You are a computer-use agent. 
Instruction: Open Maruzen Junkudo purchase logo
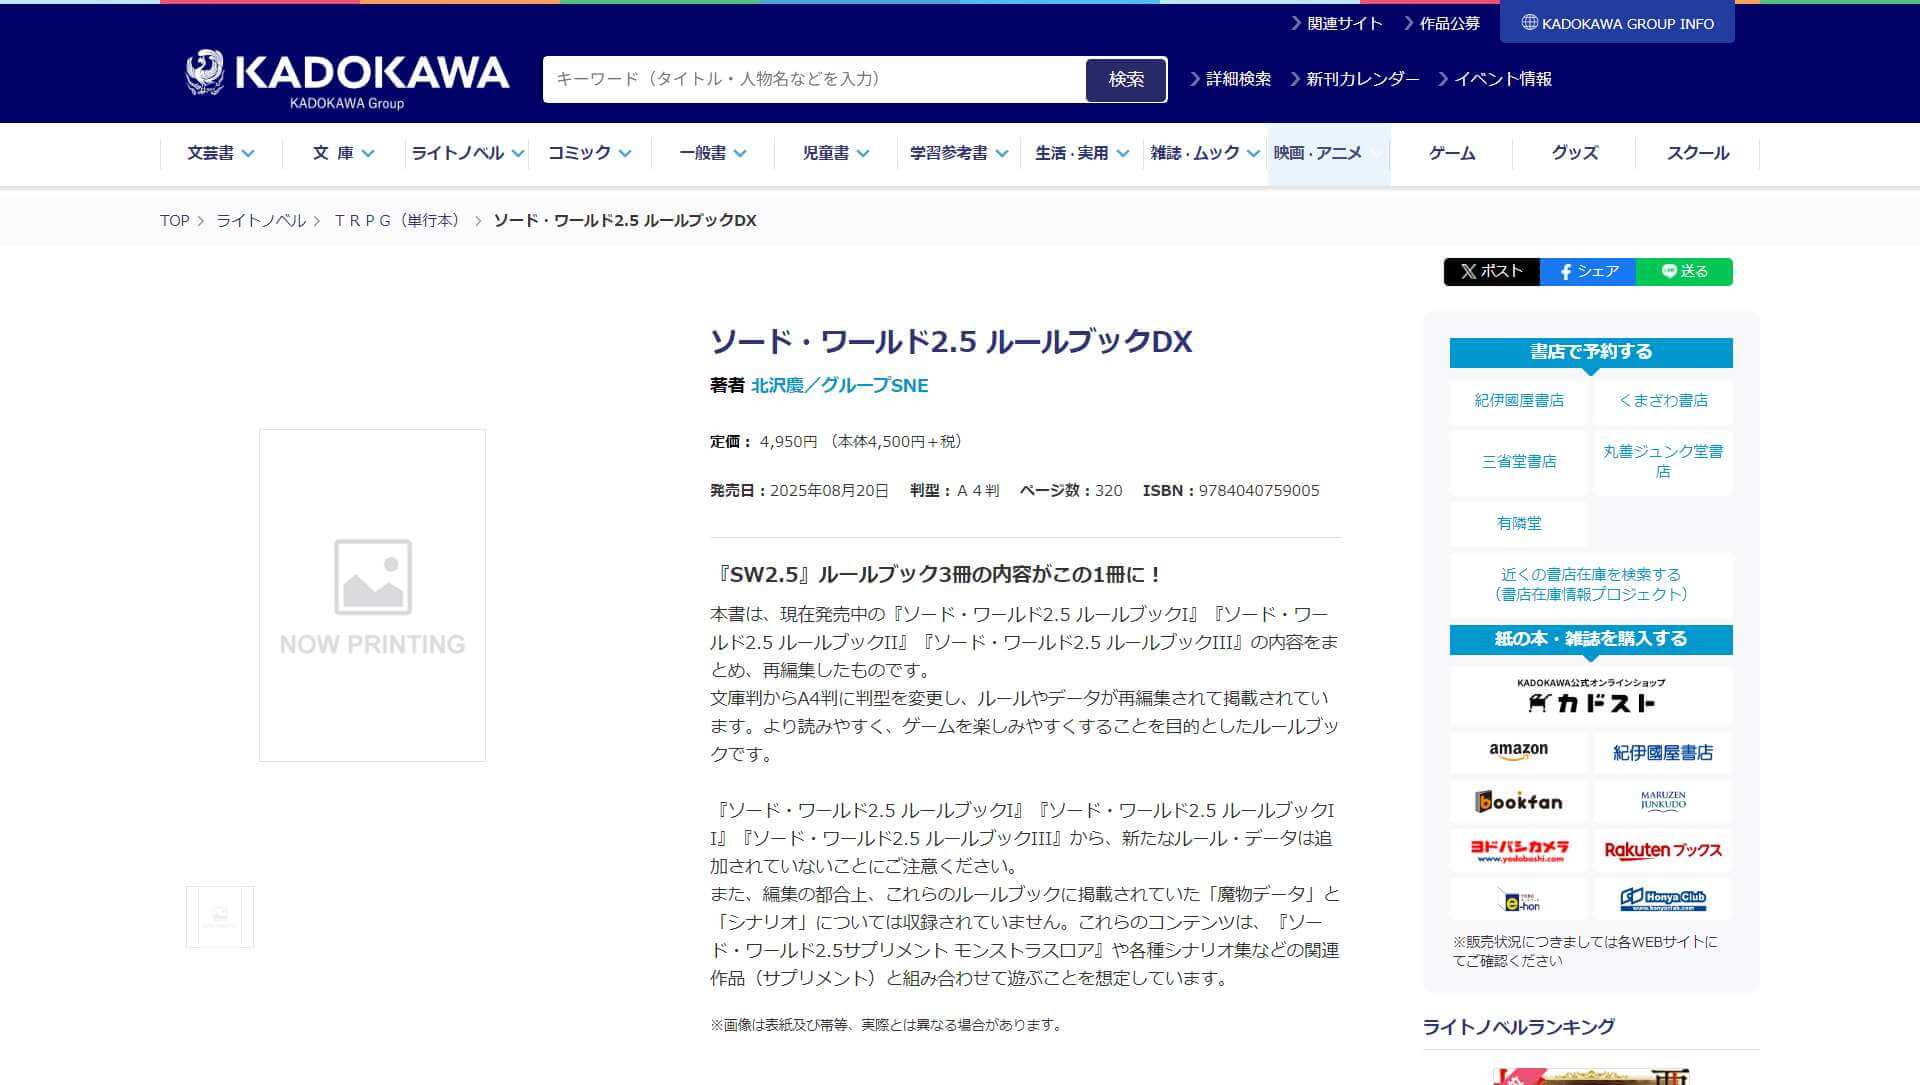click(1663, 801)
